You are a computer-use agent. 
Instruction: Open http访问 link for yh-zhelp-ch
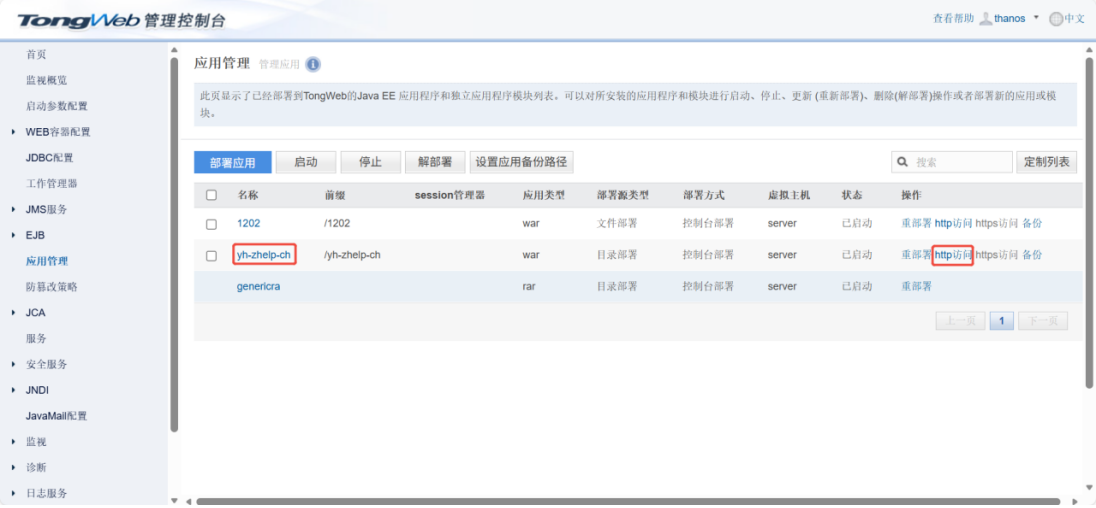tap(952, 255)
